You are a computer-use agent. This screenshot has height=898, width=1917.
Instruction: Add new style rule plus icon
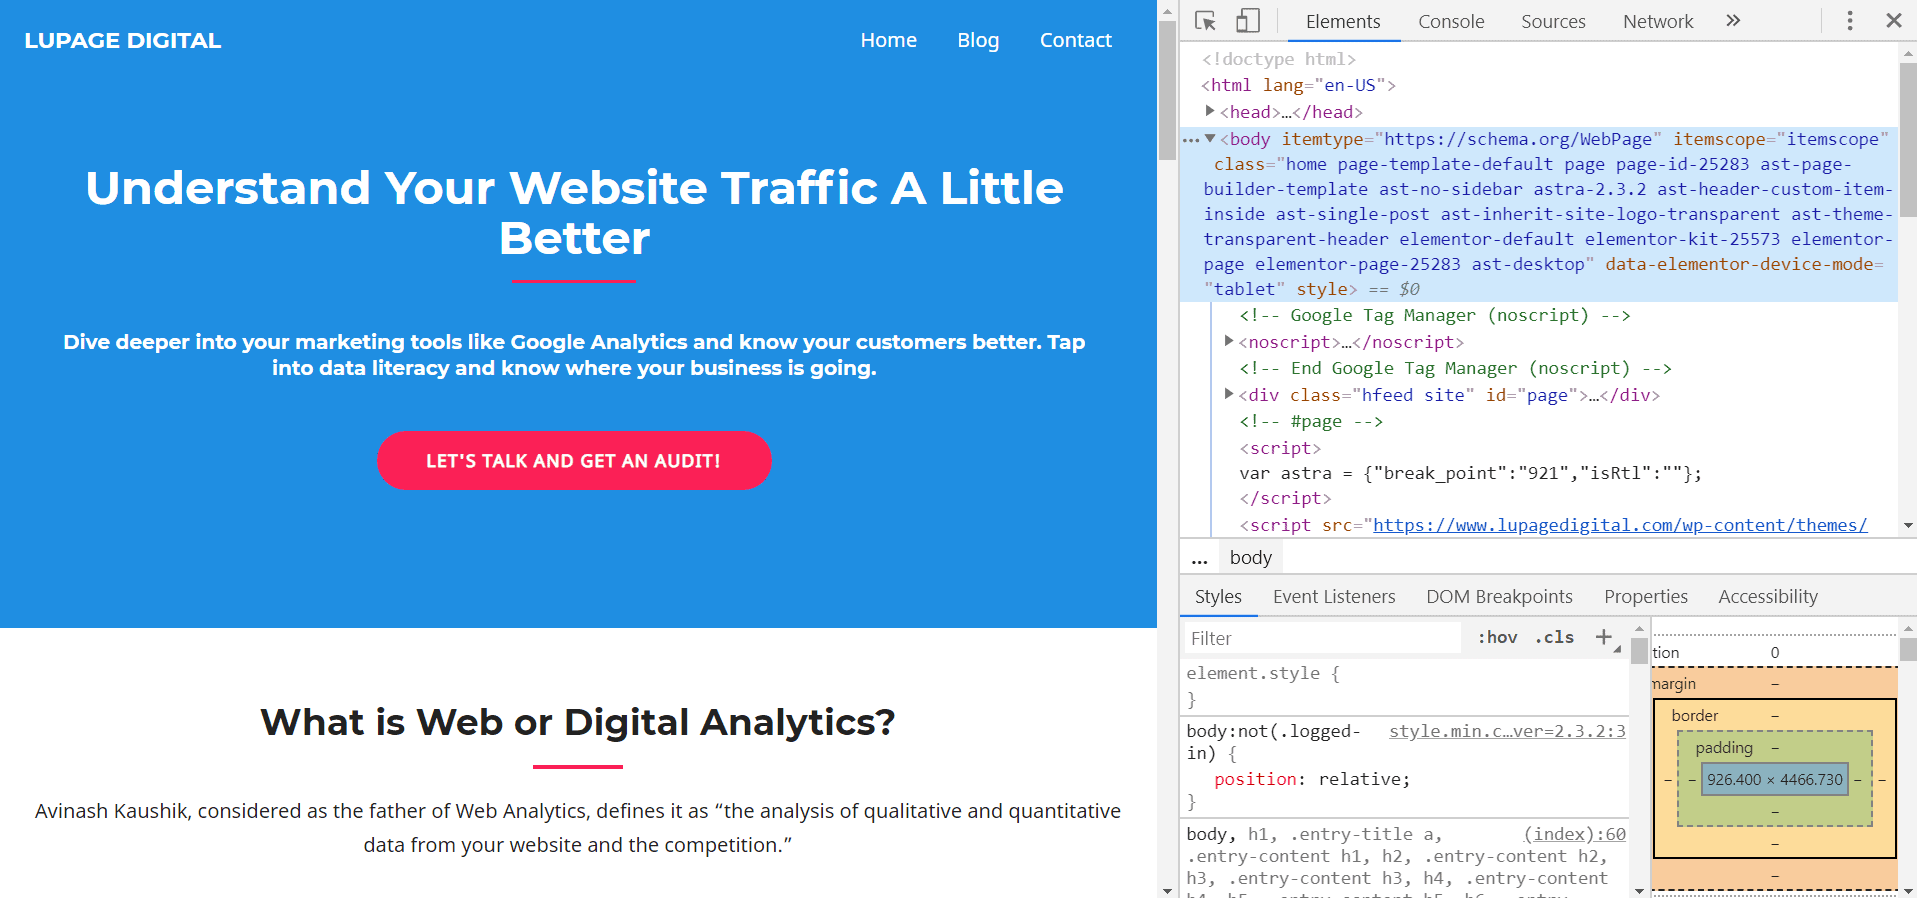[x=1604, y=637]
